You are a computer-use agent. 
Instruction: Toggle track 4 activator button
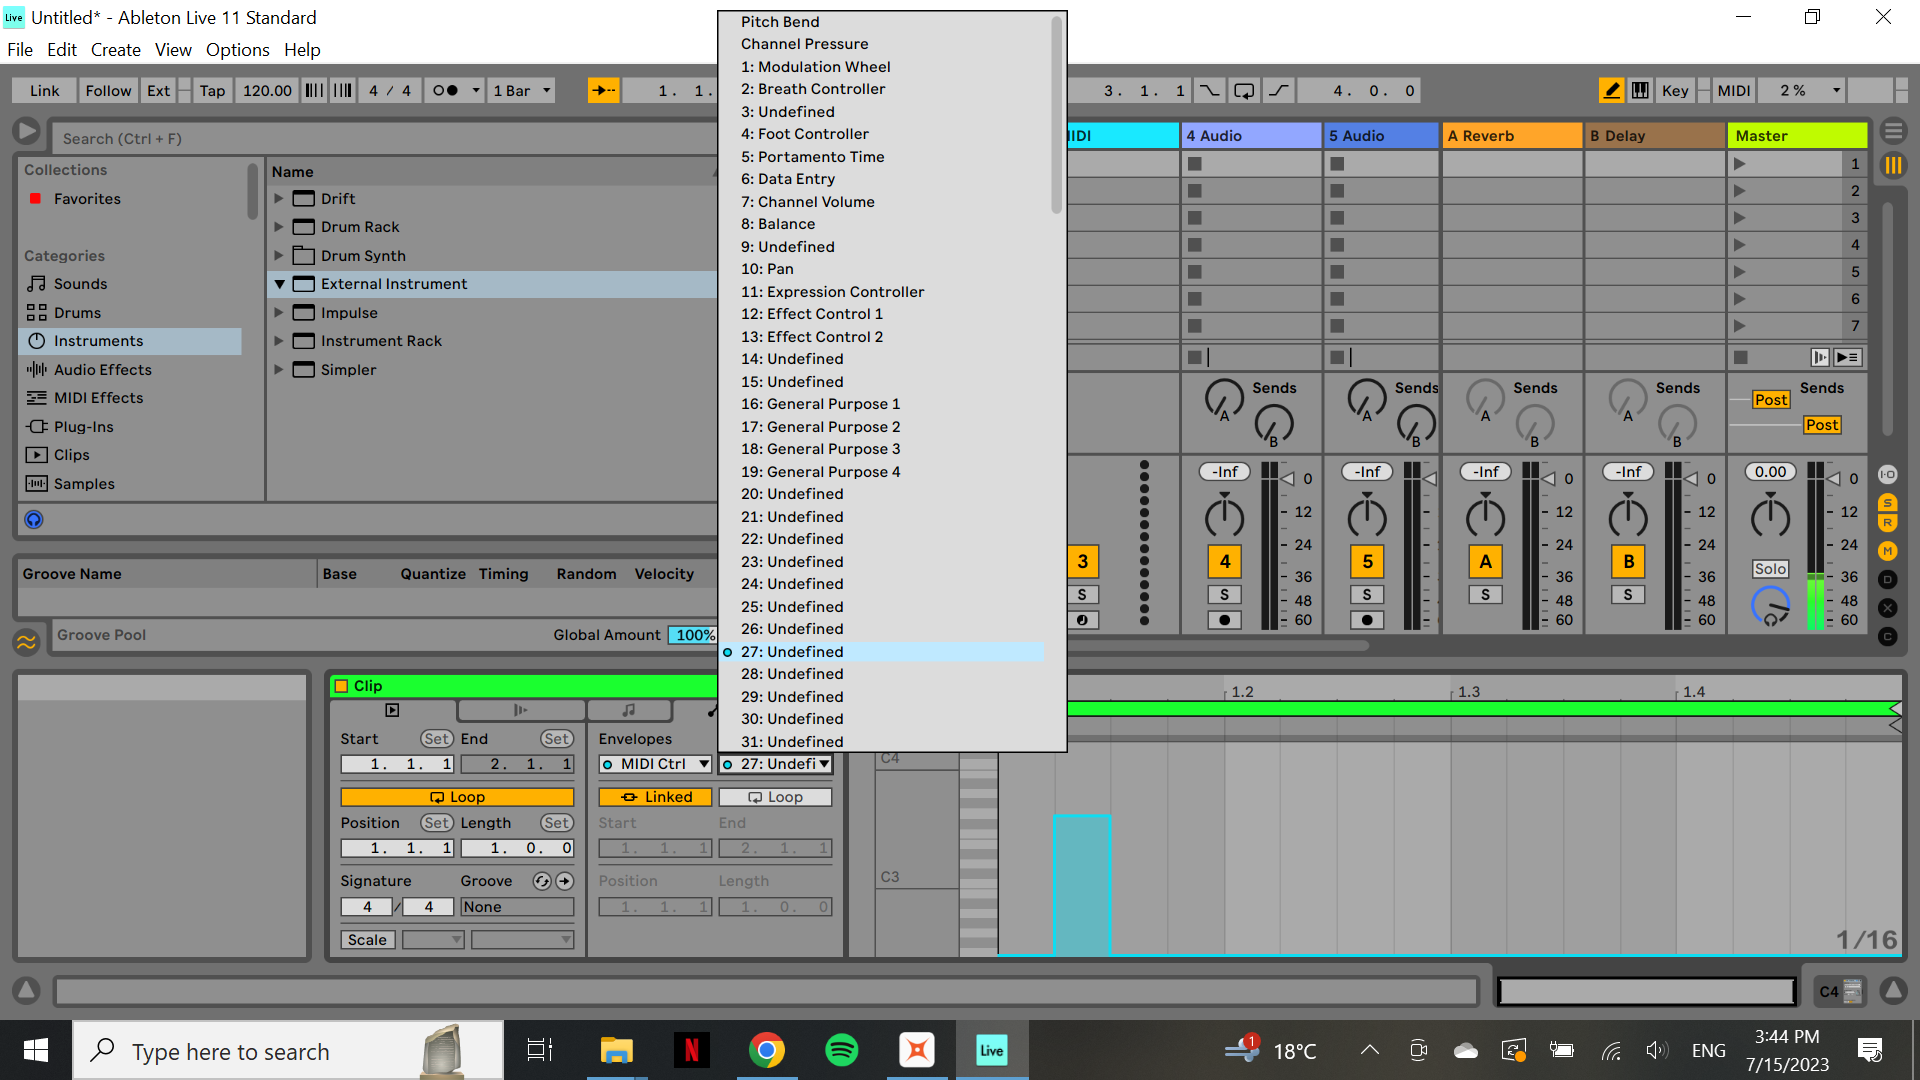pyautogui.click(x=1224, y=562)
